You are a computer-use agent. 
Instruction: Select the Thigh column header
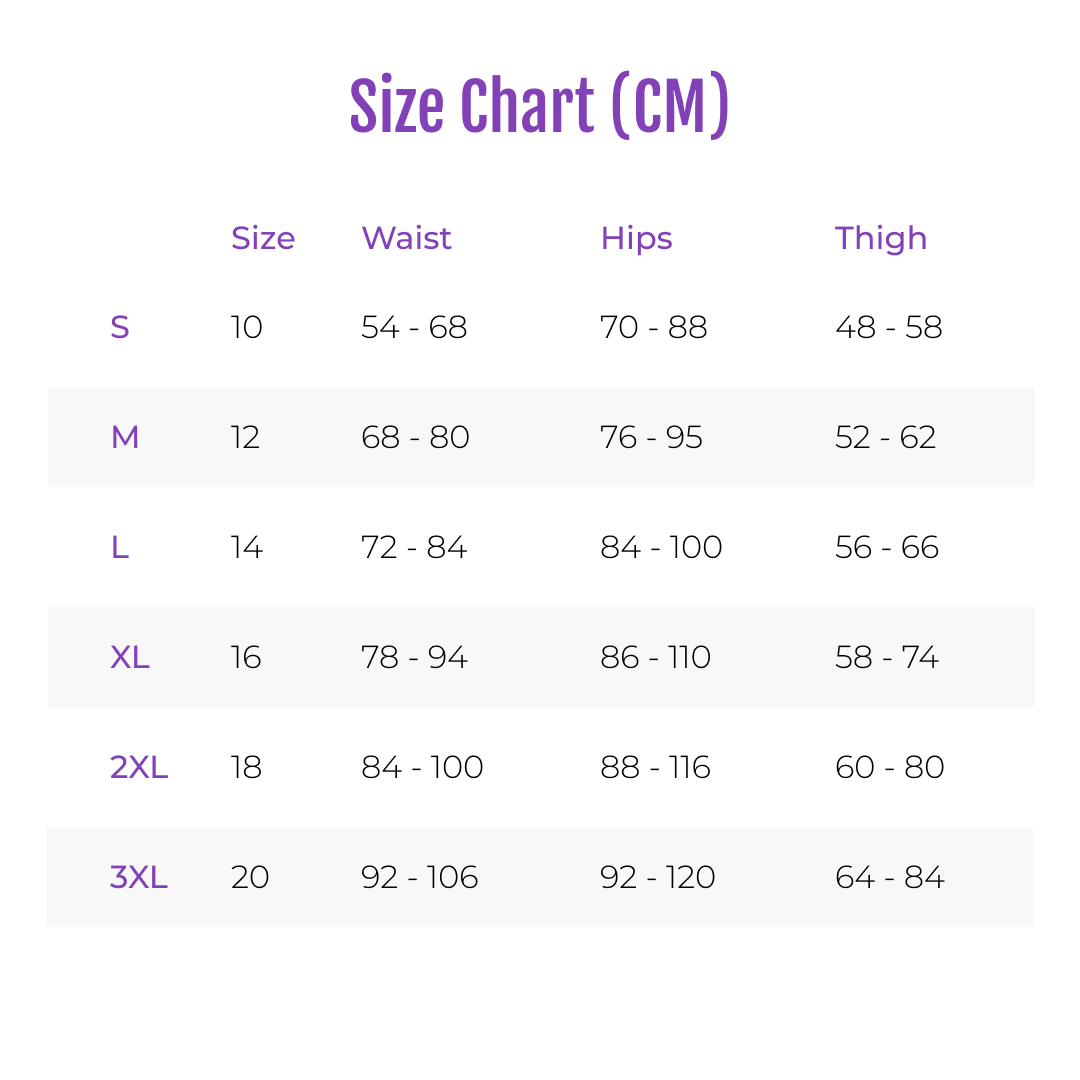click(x=881, y=239)
